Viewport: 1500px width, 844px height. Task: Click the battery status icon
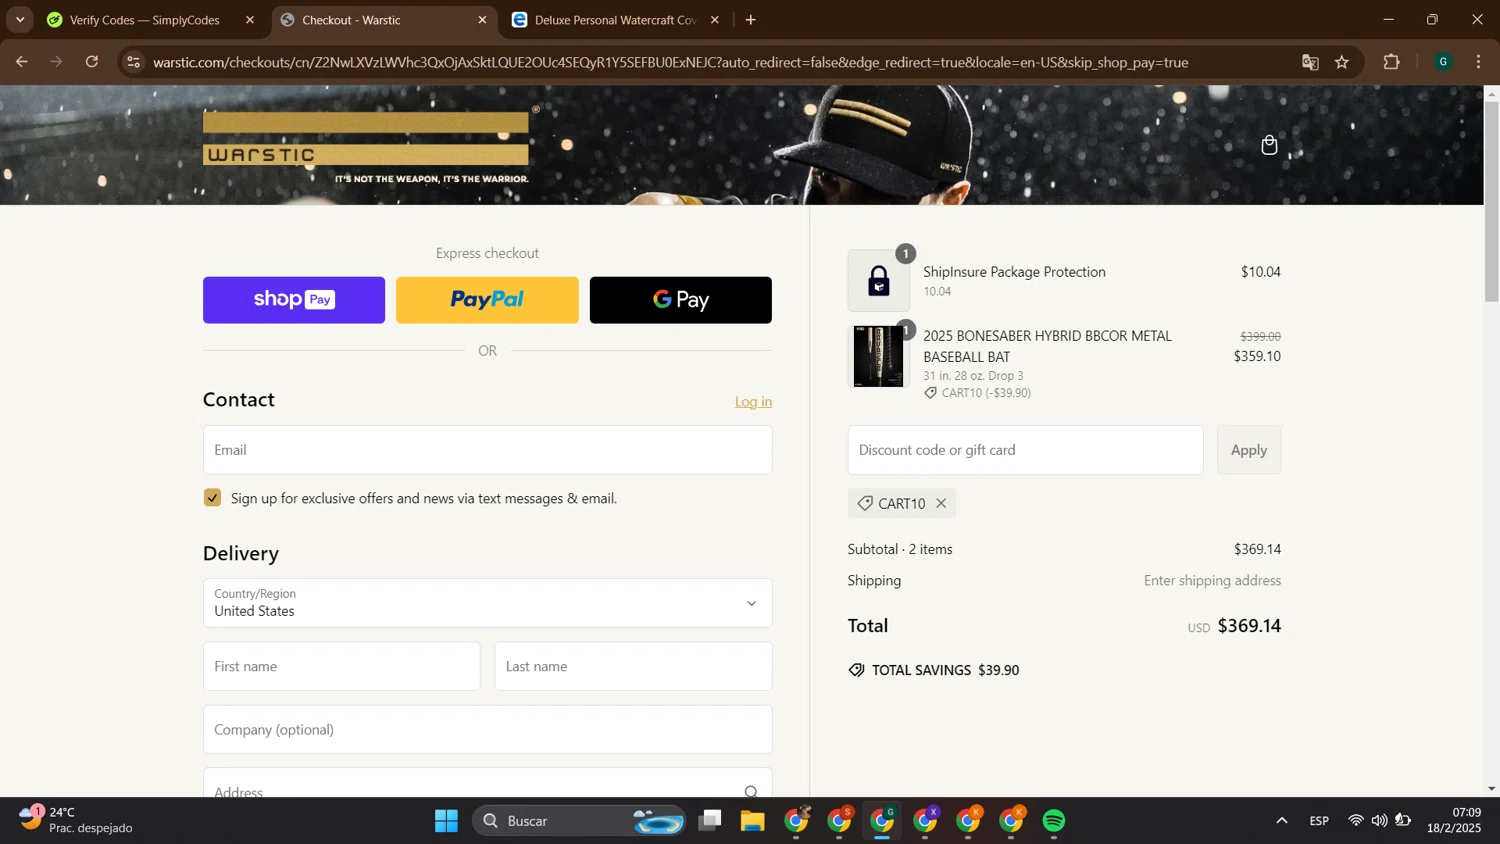(1403, 821)
